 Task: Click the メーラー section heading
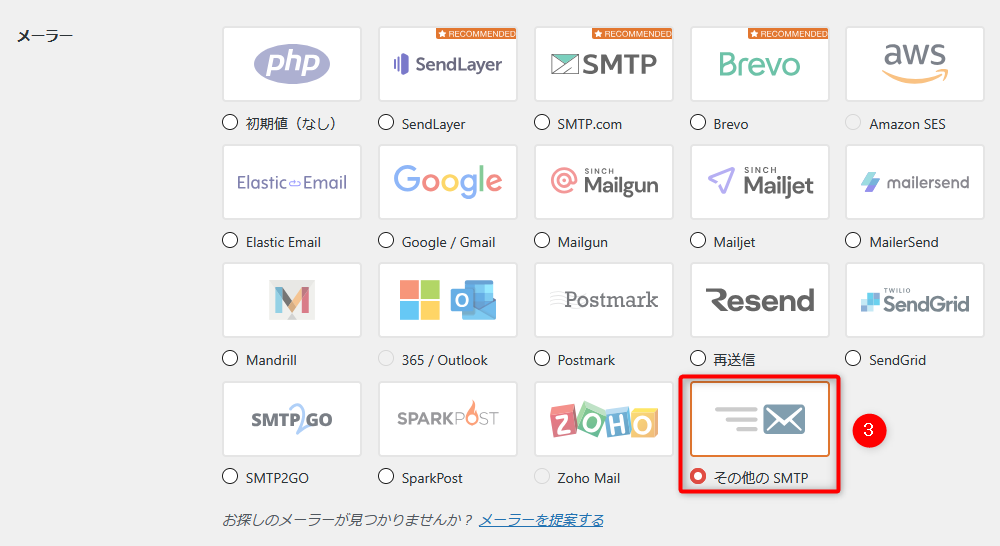click(45, 36)
